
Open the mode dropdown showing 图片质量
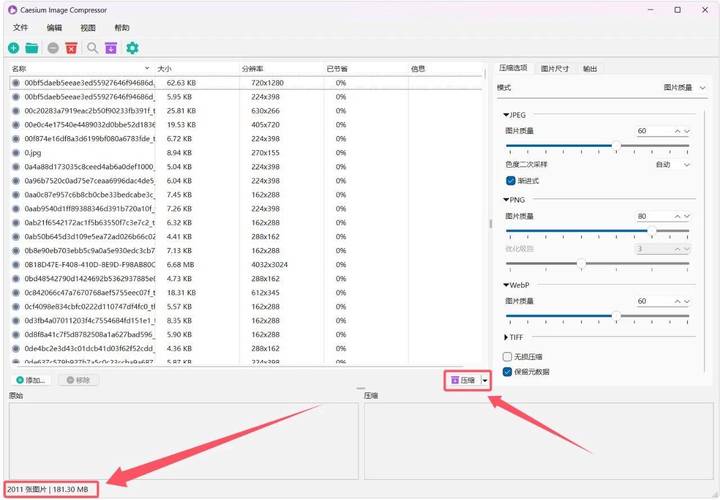click(x=684, y=87)
